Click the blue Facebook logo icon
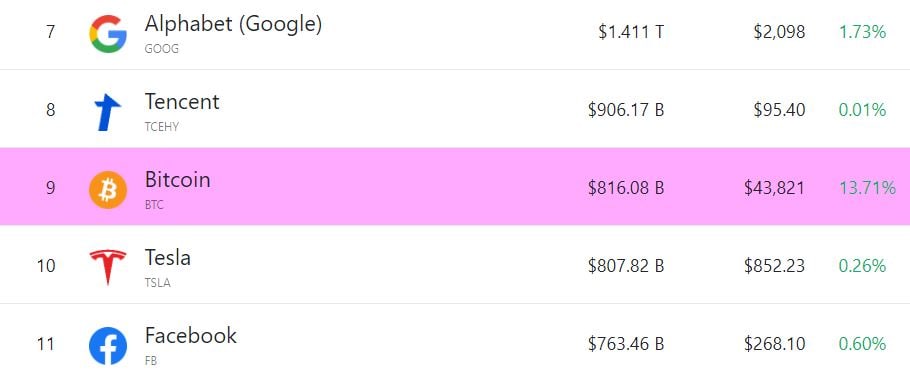 pyautogui.click(x=108, y=346)
